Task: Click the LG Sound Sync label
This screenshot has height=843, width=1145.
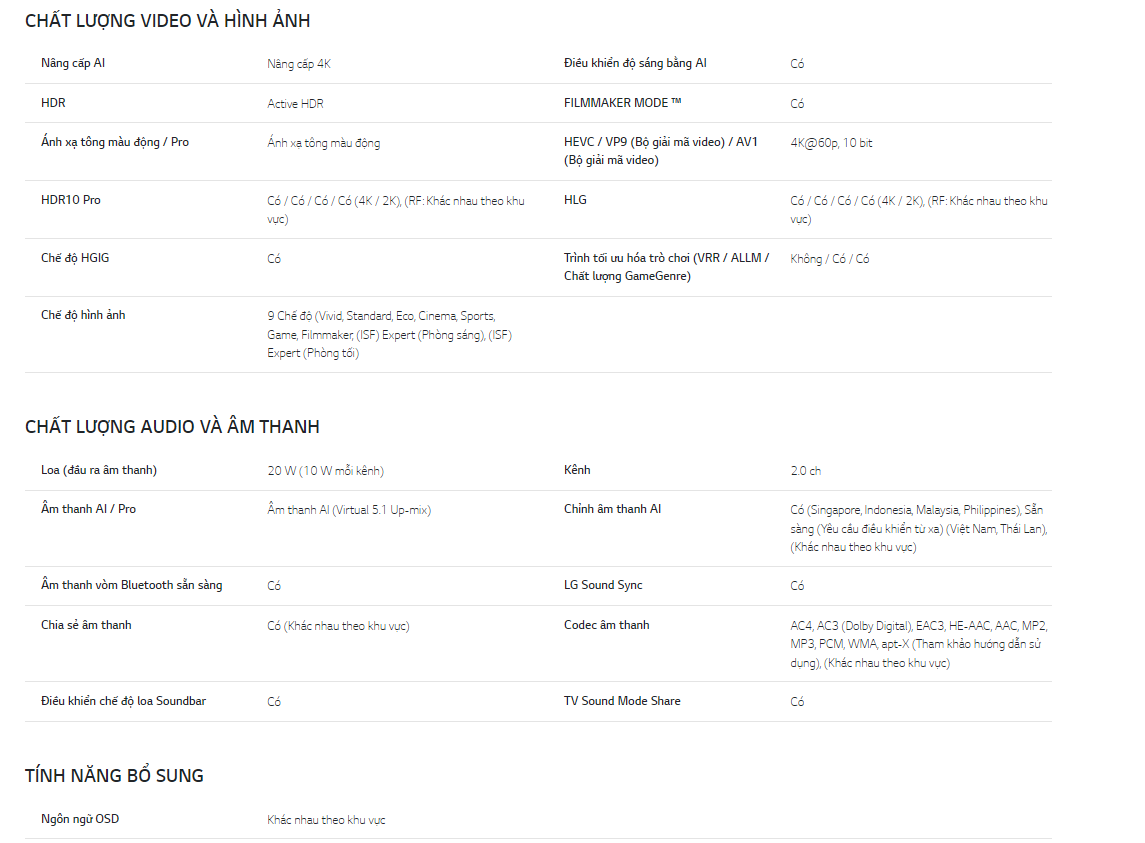Action: point(603,585)
